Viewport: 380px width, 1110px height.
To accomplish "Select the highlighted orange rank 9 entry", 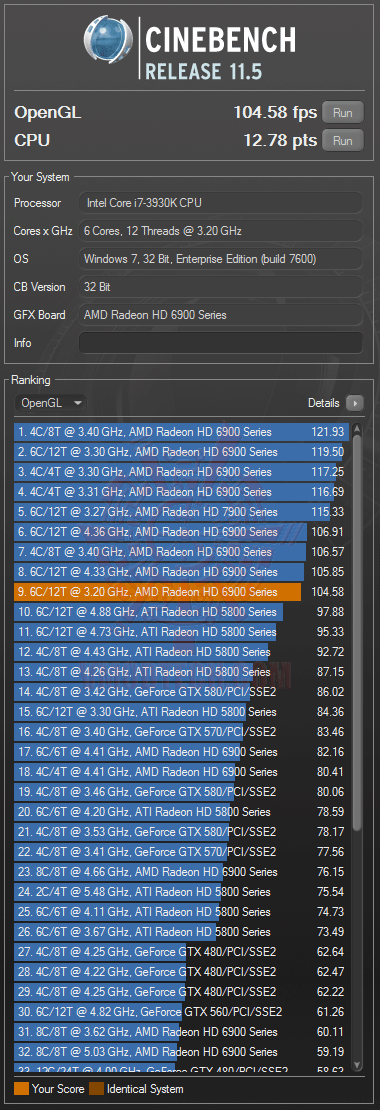I will (182, 591).
